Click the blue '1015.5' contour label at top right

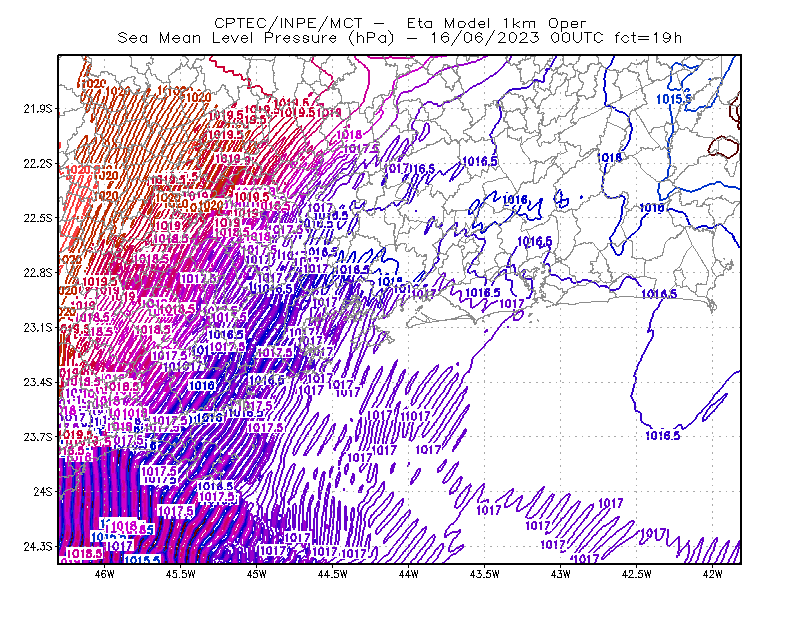pyautogui.click(x=673, y=99)
